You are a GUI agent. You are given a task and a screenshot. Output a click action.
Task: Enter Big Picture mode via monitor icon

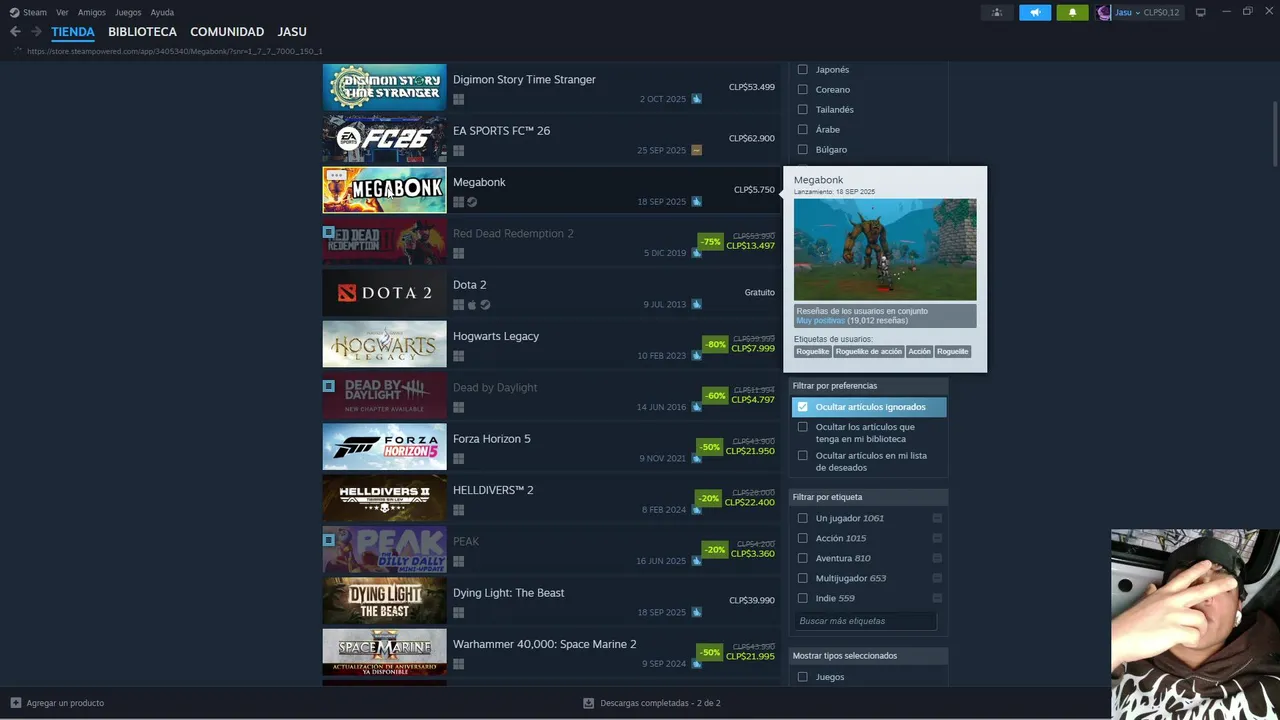pyautogui.click(x=1201, y=12)
